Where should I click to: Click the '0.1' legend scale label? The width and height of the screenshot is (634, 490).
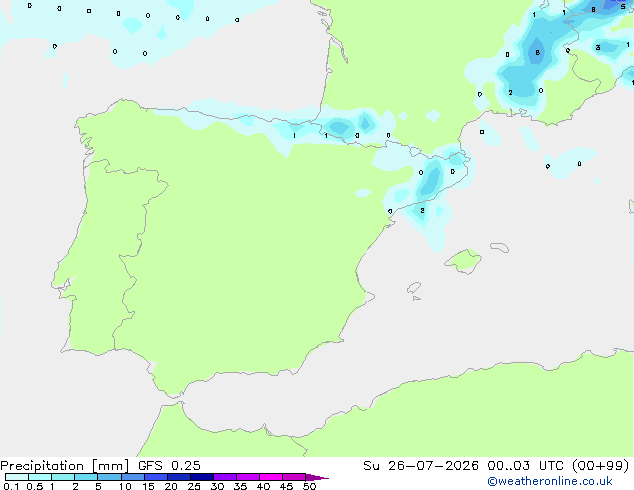pos(11,486)
